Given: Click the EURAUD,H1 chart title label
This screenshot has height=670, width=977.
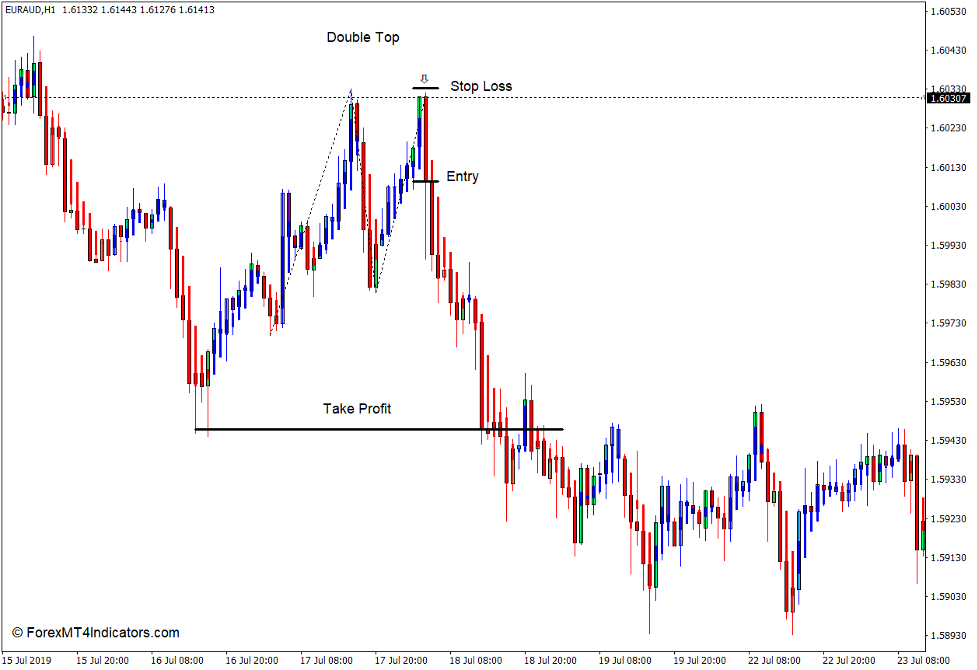Looking at the screenshot, I should (30, 8).
